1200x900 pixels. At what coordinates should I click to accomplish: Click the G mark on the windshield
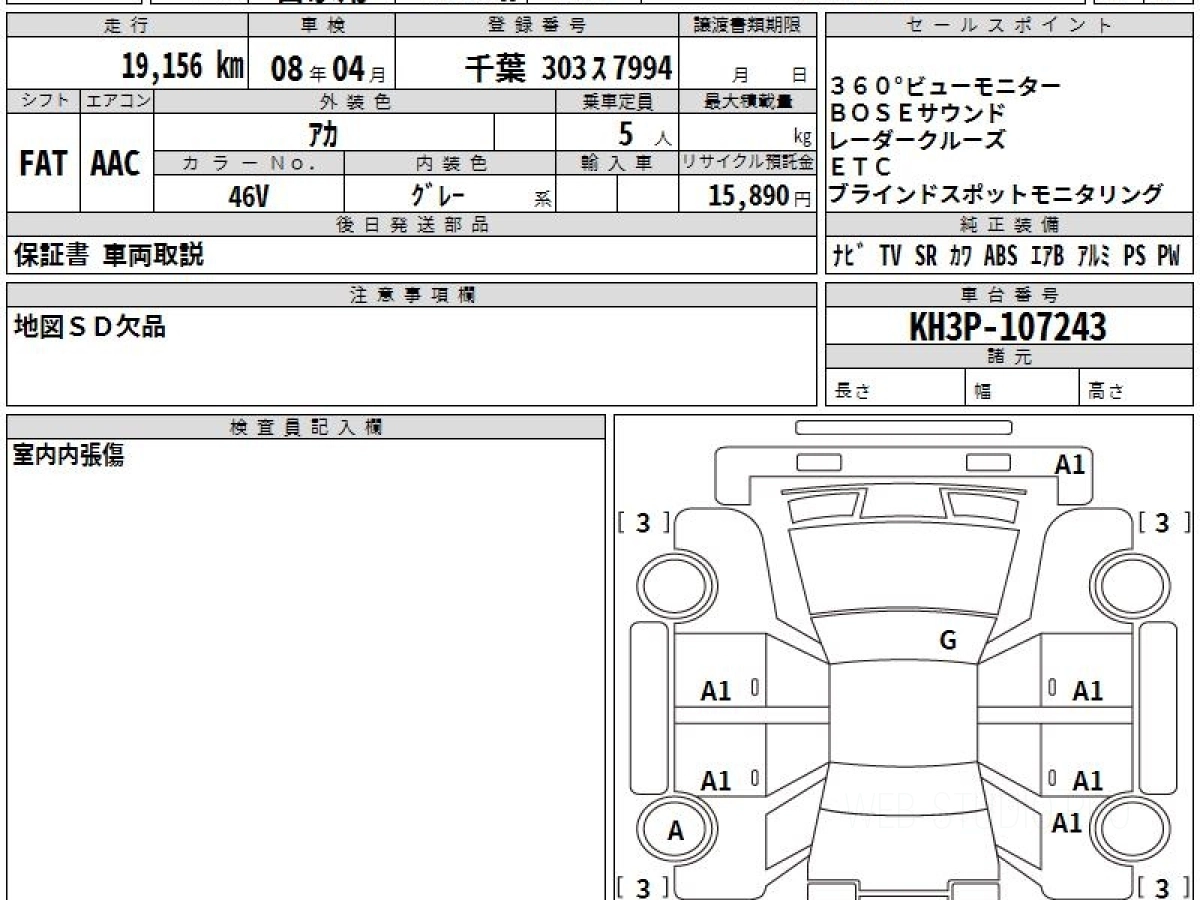(x=948, y=640)
